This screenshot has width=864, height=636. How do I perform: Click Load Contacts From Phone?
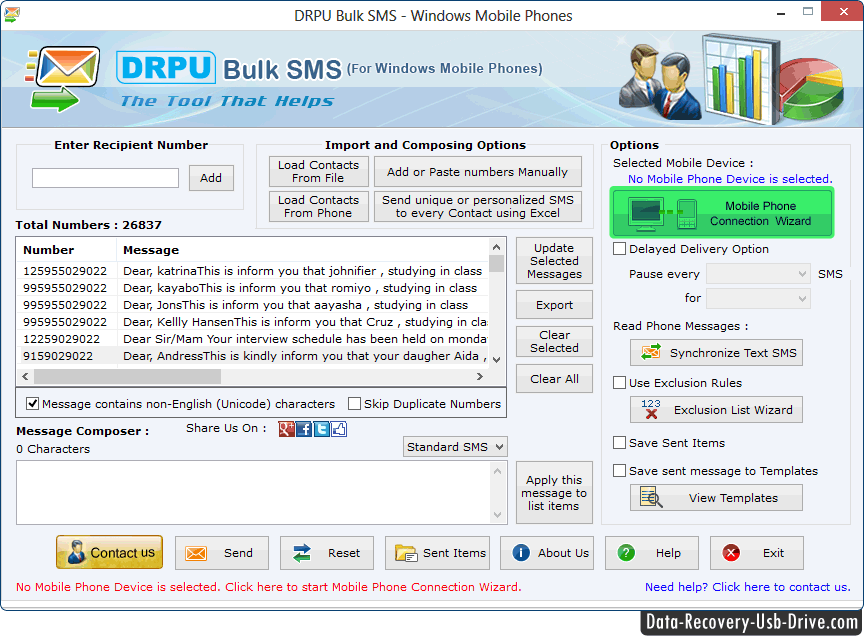(x=318, y=207)
